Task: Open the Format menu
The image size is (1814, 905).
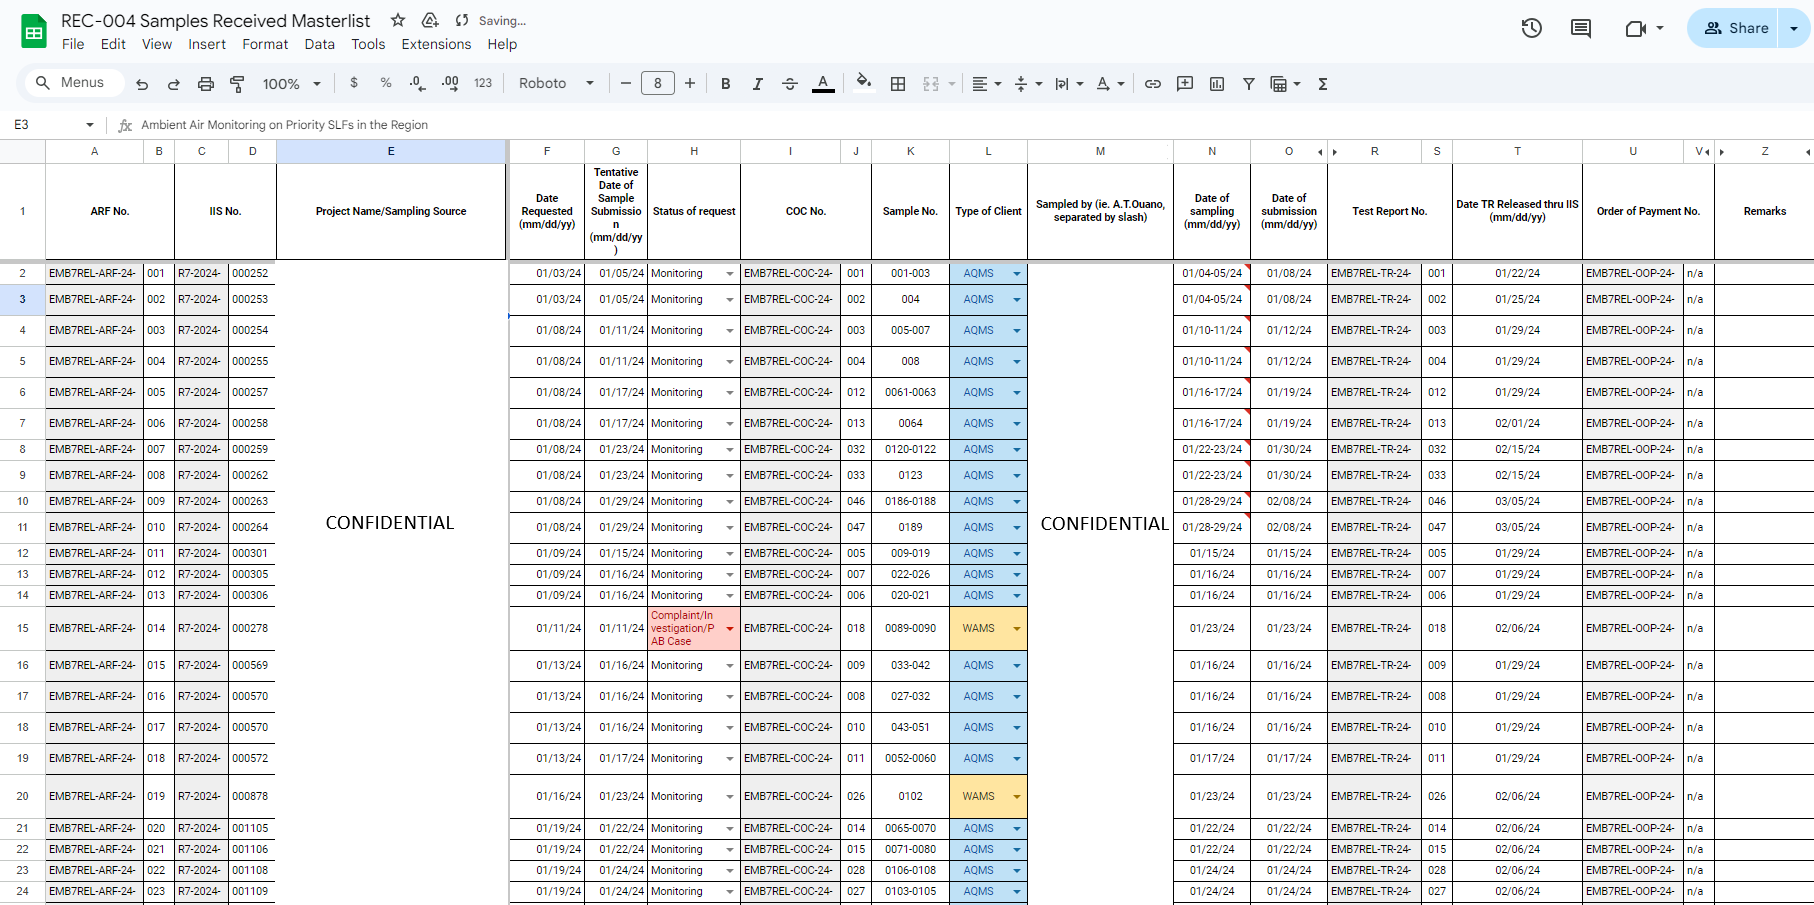Action: tap(265, 44)
